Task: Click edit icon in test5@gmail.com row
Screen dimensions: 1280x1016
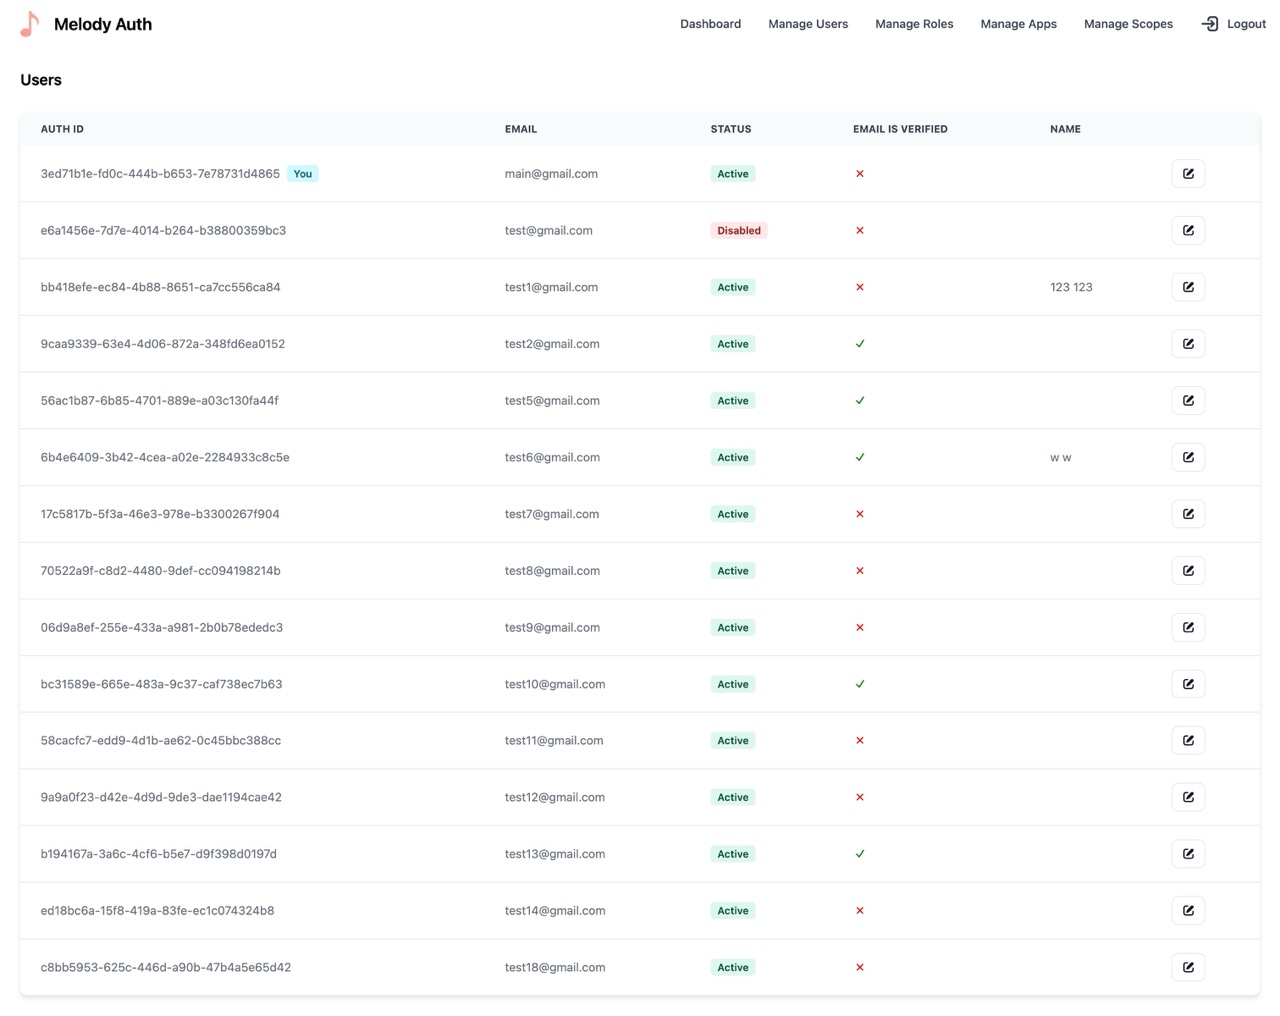Action: click(x=1188, y=401)
